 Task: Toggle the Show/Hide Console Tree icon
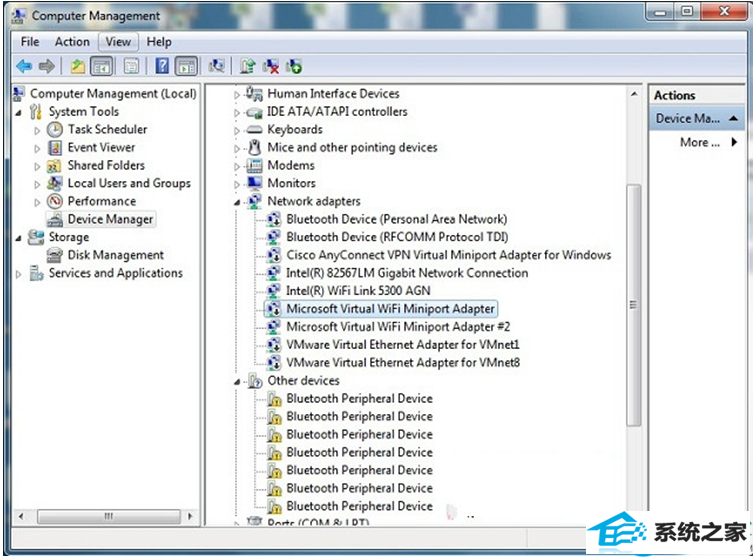tap(102, 66)
